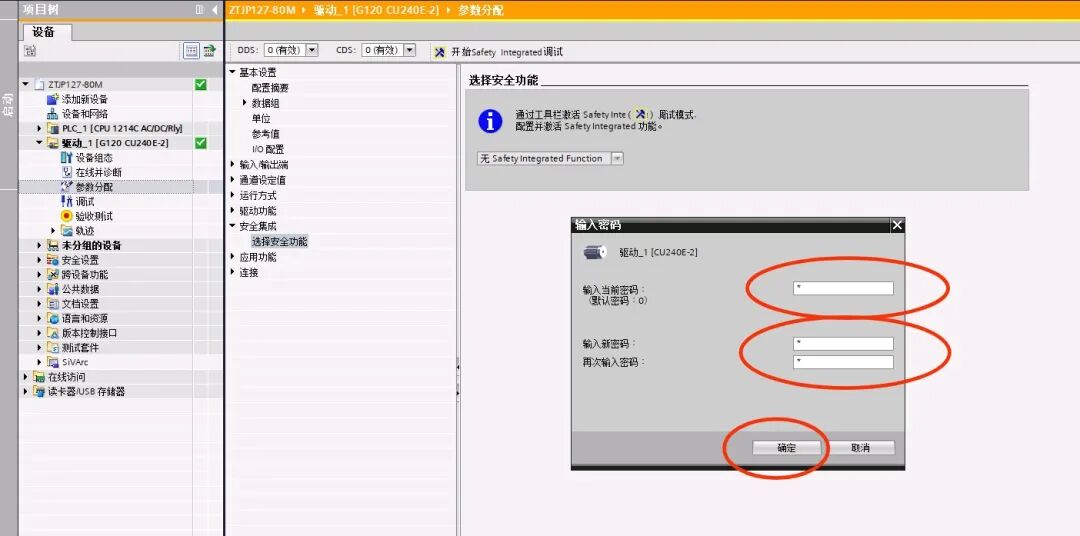Click the 读卡器/USB 存储器 (card reader) icon

[x=39, y=391]
